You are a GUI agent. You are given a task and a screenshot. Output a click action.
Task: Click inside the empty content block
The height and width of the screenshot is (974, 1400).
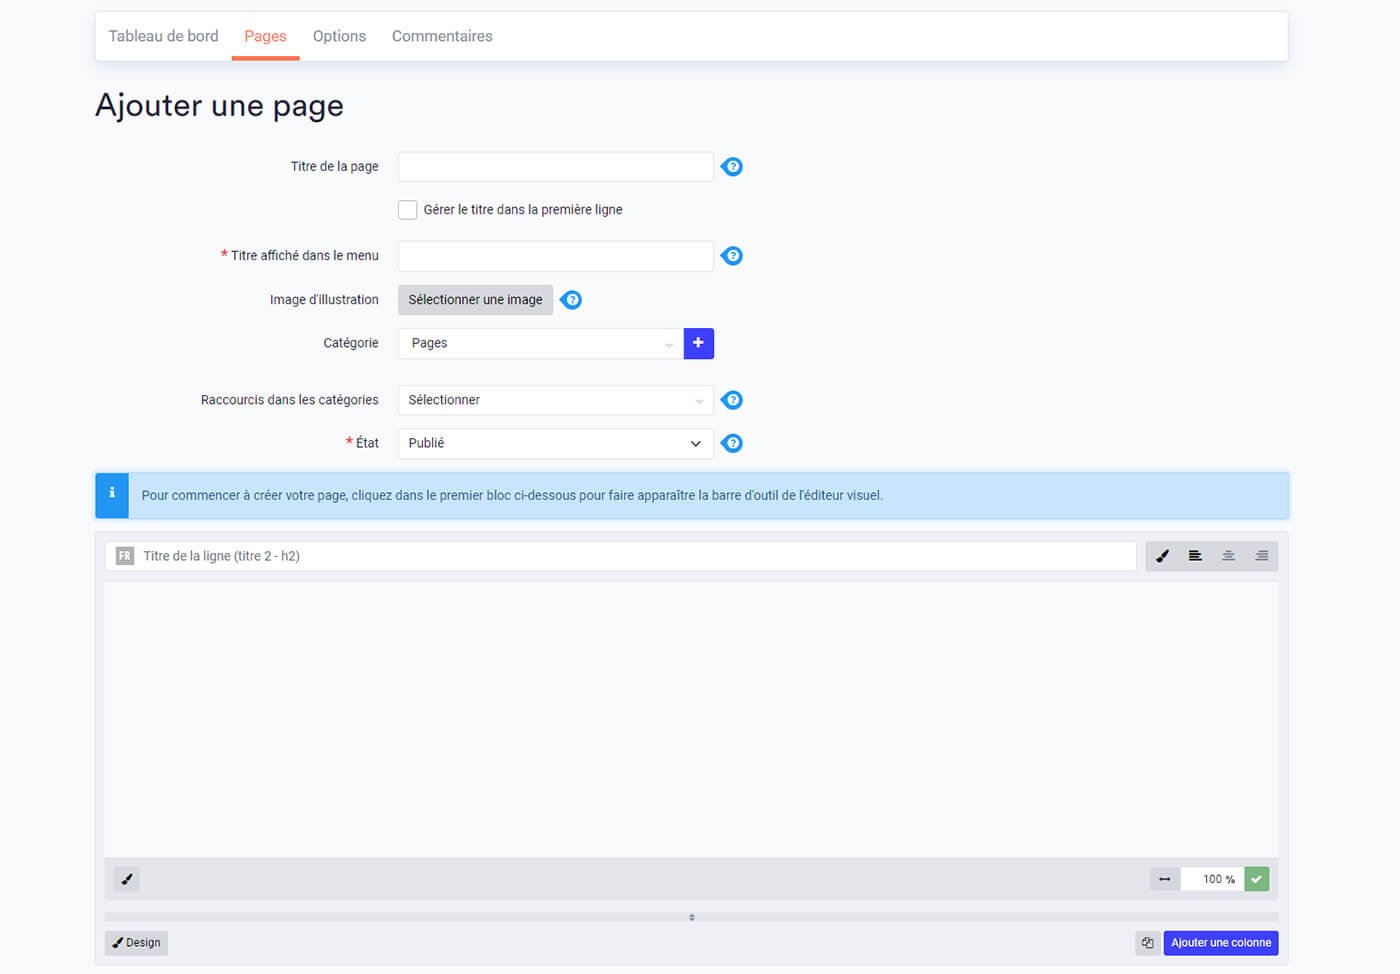691,719
